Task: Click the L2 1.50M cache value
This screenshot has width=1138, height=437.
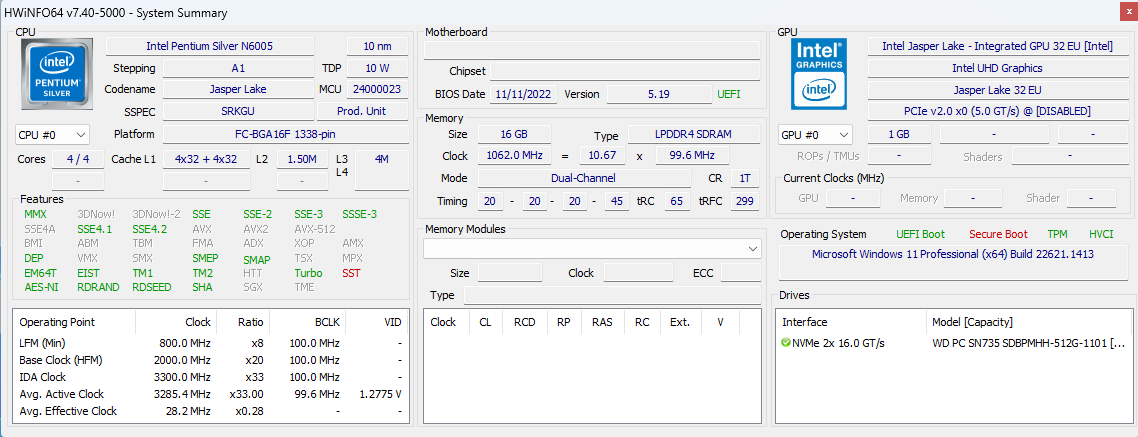Action: pos(302,159)
